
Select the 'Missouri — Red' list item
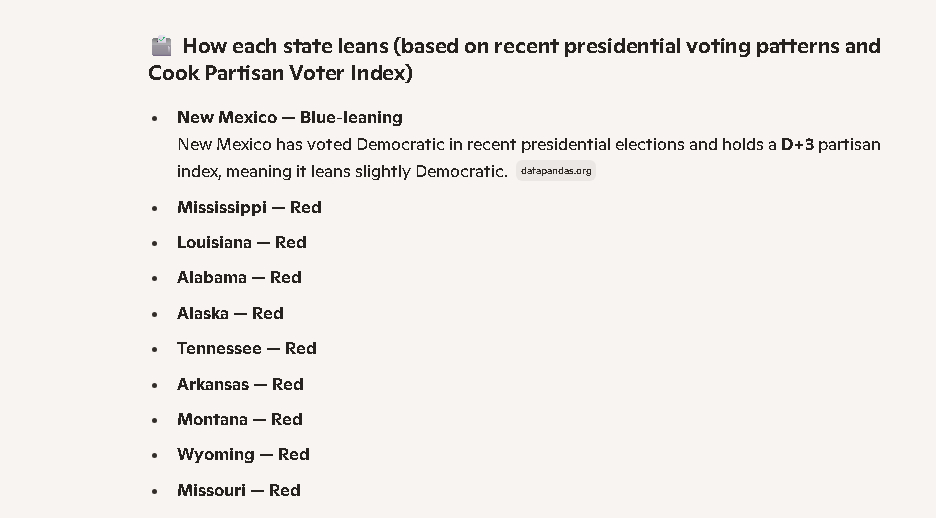tap(238, 490)
